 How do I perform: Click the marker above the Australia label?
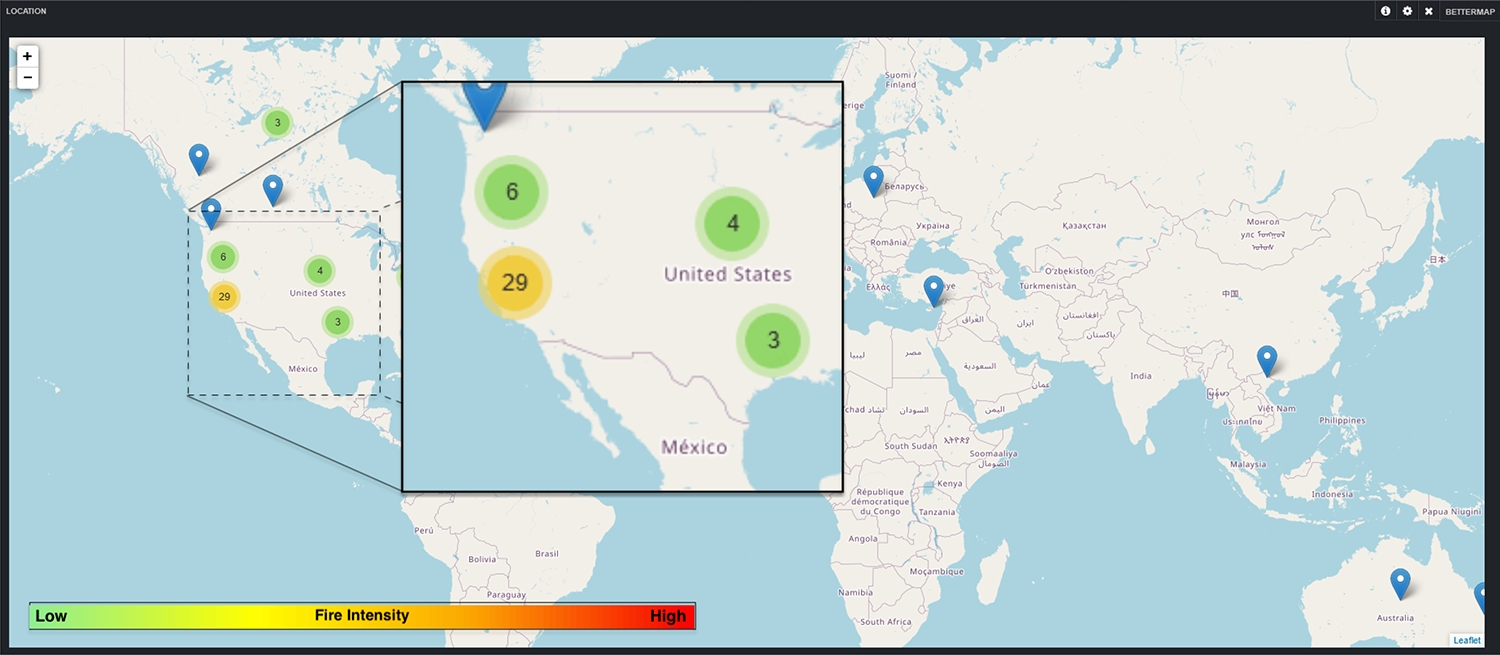point(1400,582)
